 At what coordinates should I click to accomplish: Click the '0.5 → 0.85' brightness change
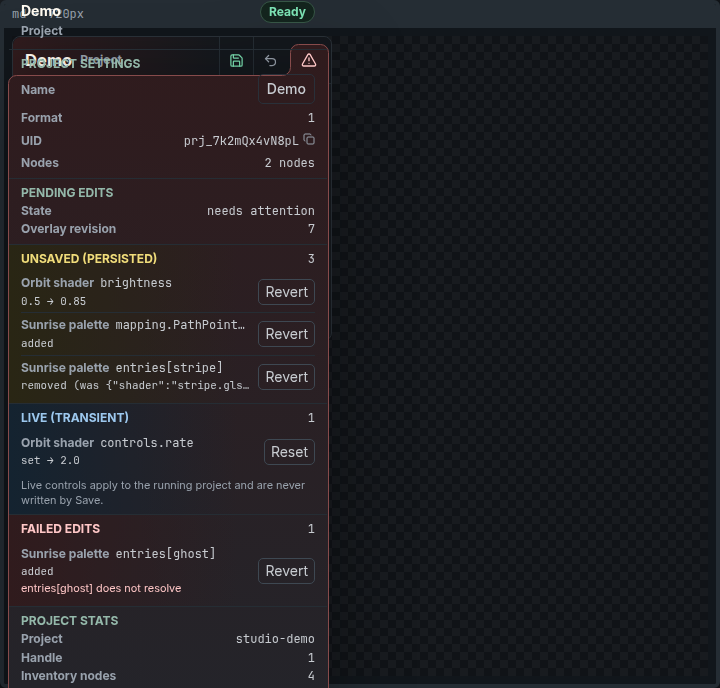point(54,301)
